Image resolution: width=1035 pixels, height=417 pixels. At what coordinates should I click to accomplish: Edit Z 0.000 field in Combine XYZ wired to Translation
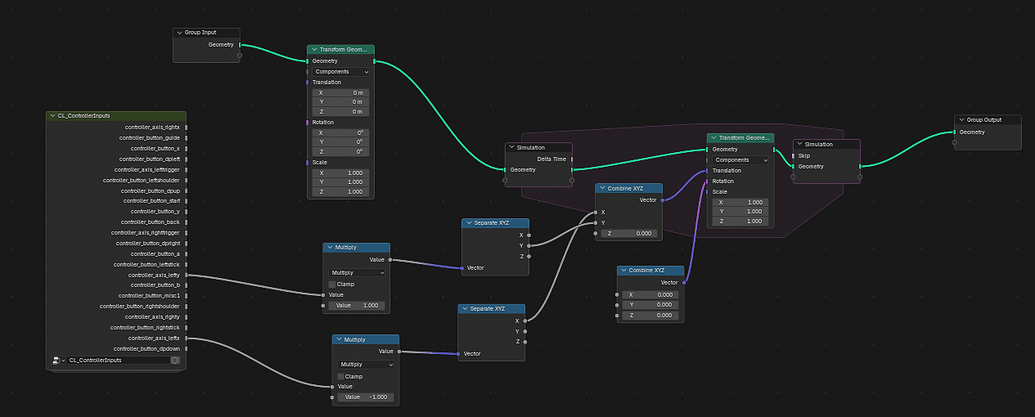pyautogui.click(x=628, y=233)
